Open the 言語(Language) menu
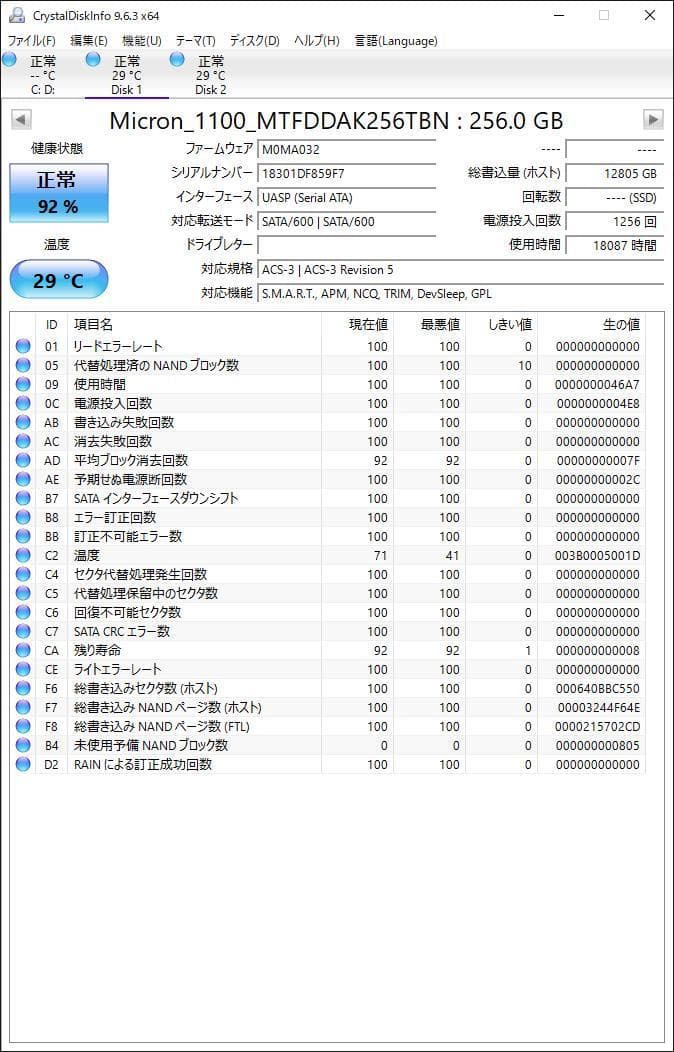 click(x=396, y=40)
